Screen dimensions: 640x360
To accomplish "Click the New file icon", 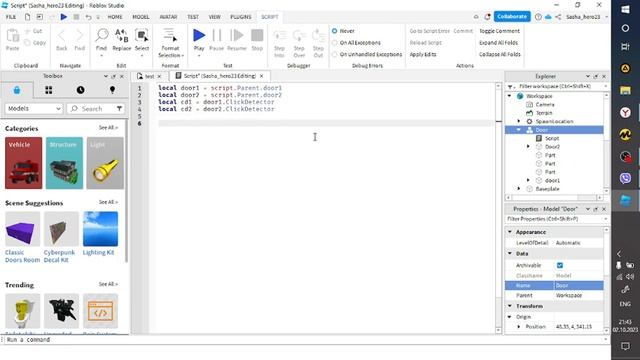I will [x=27, y=17].
